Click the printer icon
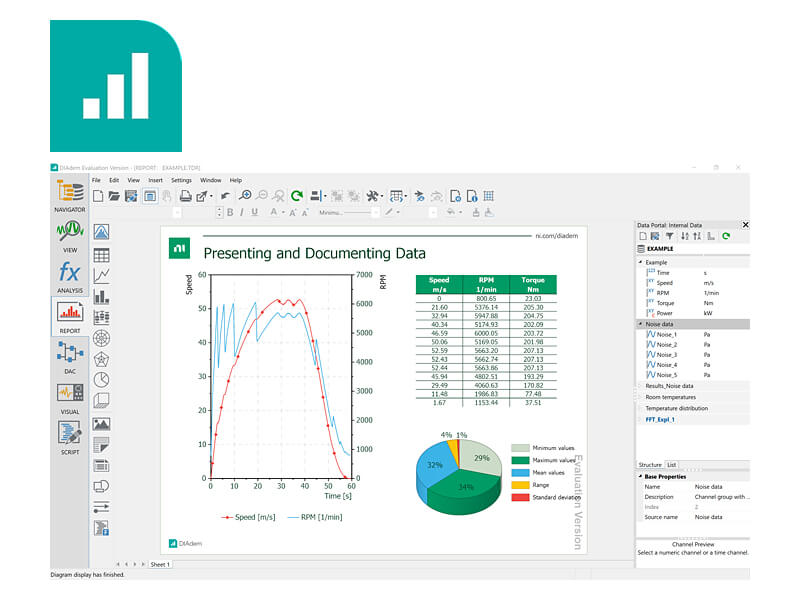The image size is (800, 600). tap(185, 196)
